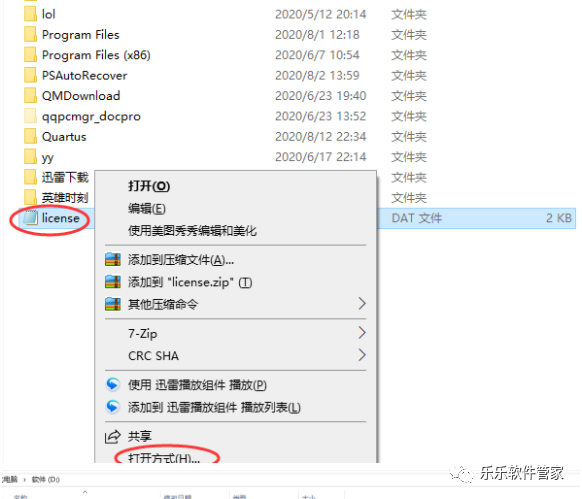Click the share icon next to 共享
The height and width of the screenshot is (499, 582).
click(x=113, y=436)
